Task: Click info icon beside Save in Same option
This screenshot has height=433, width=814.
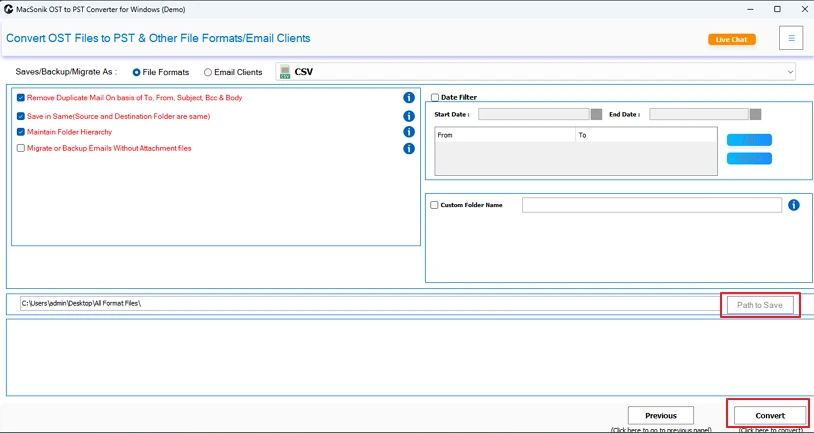Action: 408,116
